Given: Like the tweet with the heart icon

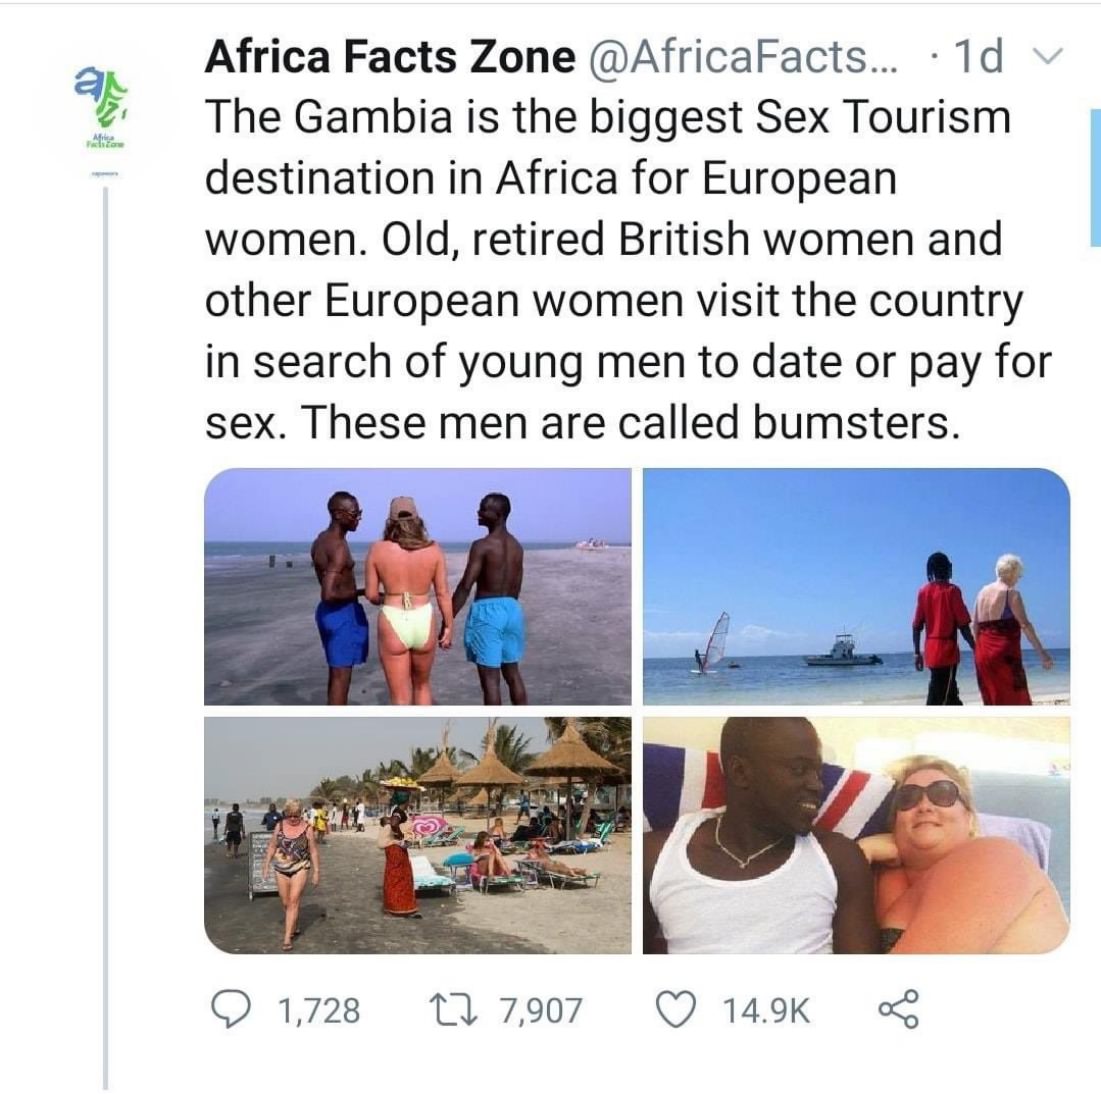Looking at the screenshot, I should pyautogui.click(x=675, y=1010).
